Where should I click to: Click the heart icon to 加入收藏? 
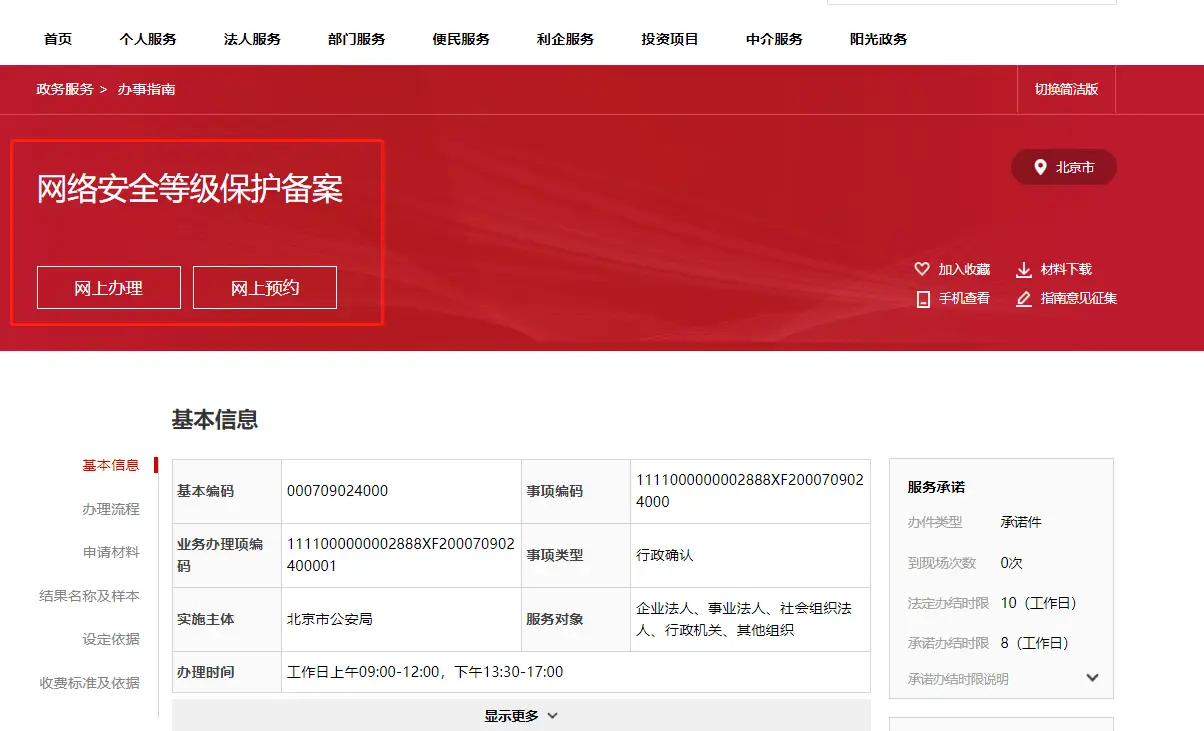(x=921, y=268)
